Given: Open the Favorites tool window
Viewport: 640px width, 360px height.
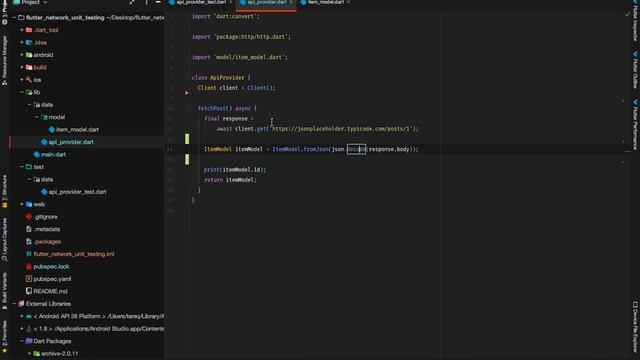Looking at the screenshot, I should tap(4, 337).
